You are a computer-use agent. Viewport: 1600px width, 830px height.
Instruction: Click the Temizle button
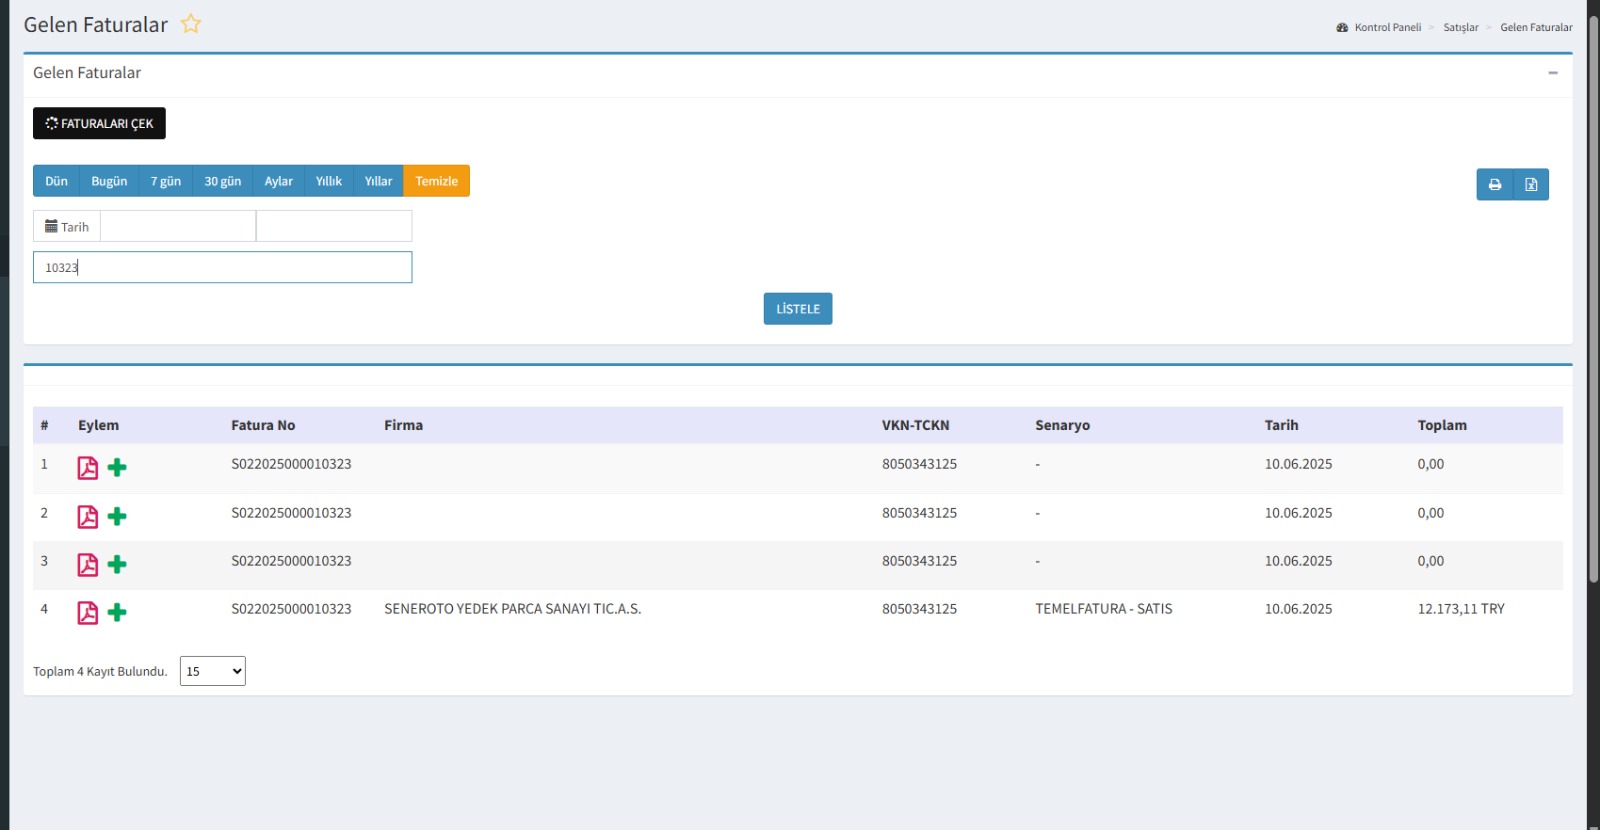436,181
